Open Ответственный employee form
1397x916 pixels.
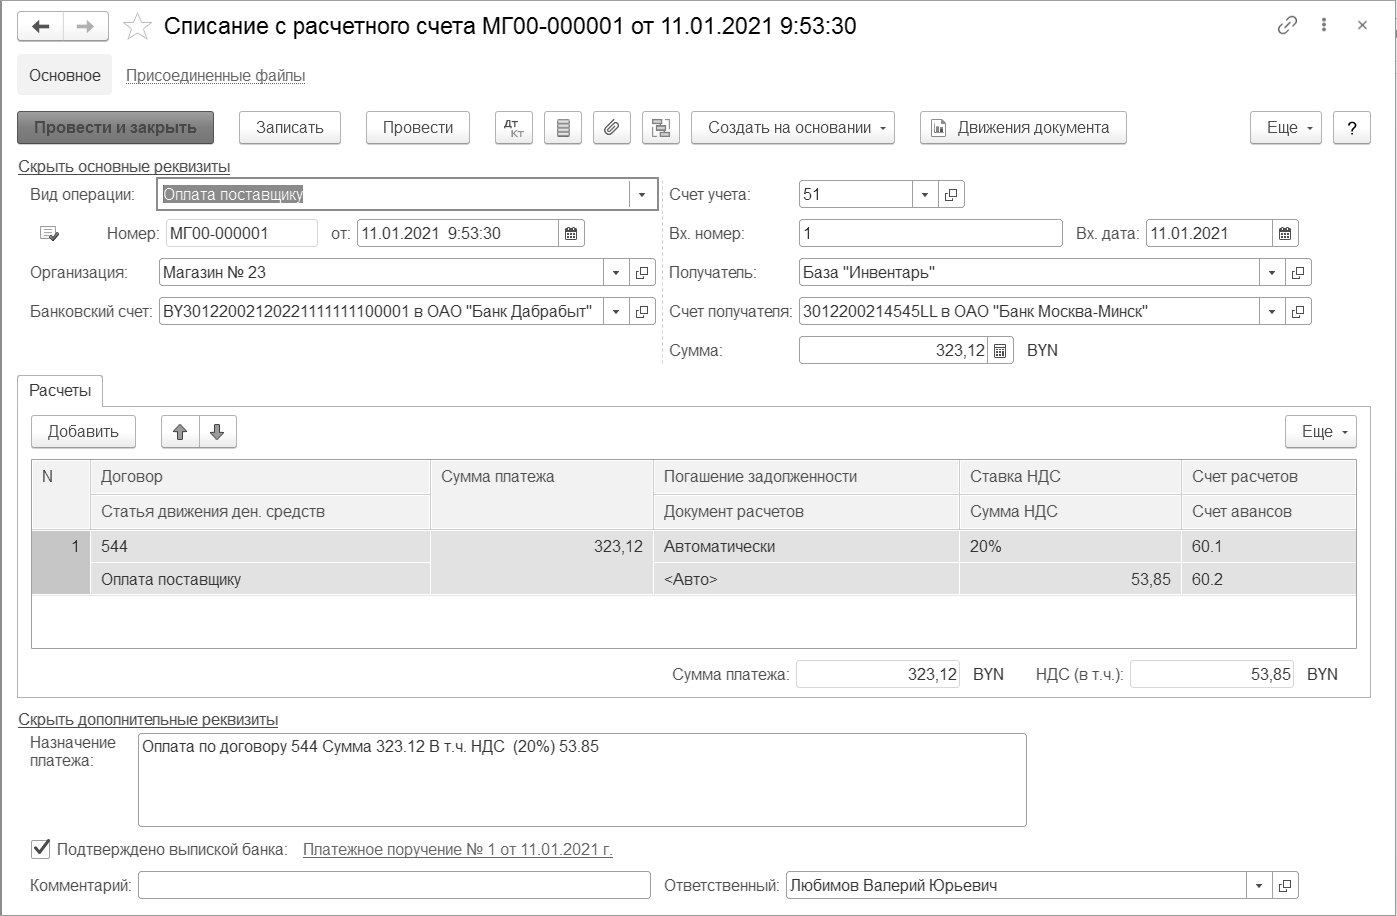[1285, 885]
